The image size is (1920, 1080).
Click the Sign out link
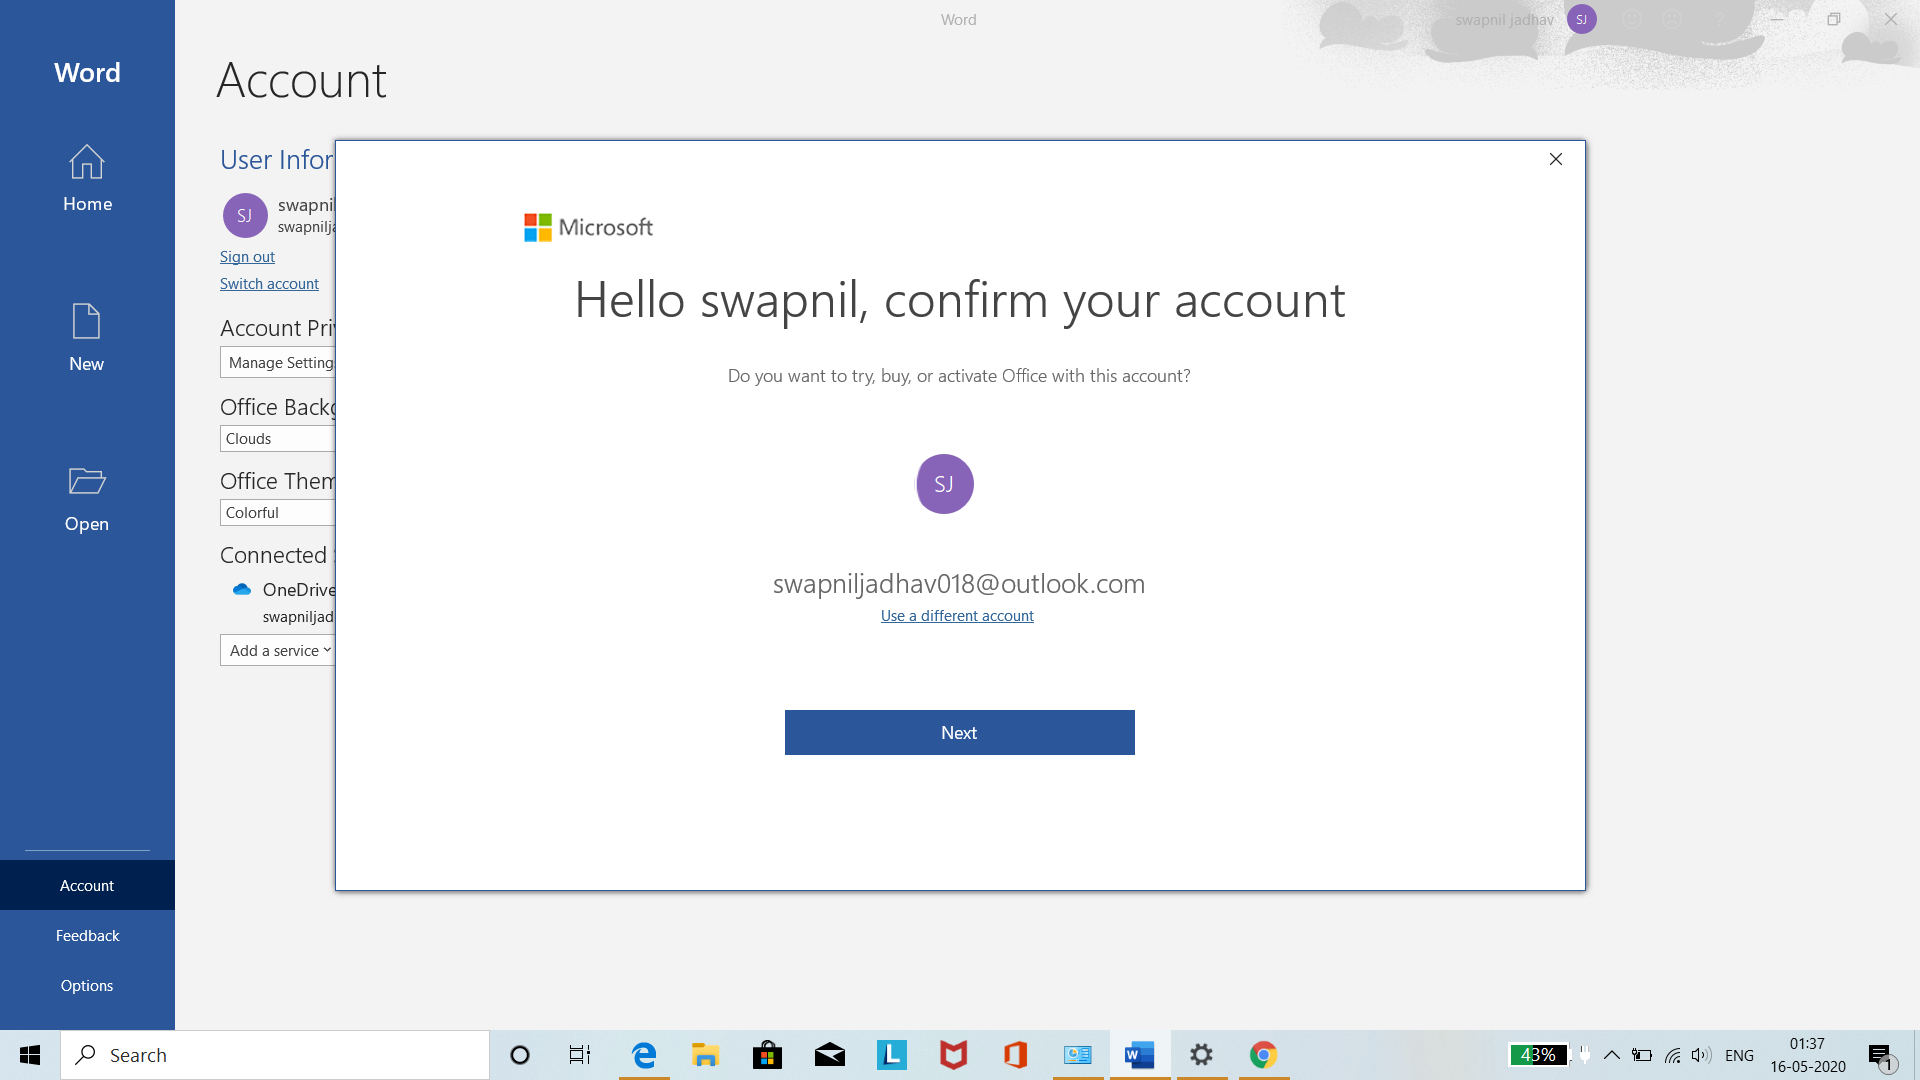tap(247, 257)
